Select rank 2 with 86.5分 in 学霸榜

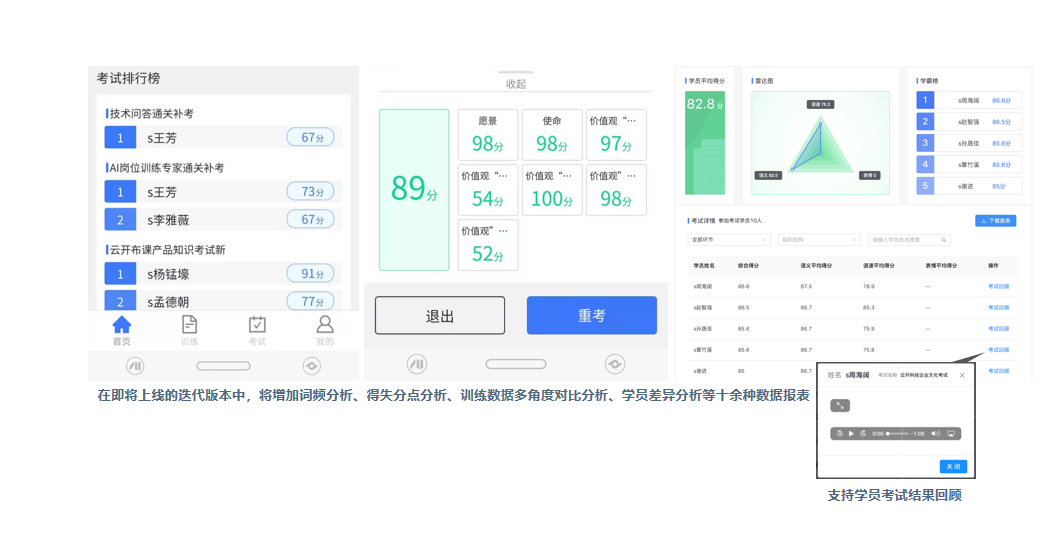[969, 122]
